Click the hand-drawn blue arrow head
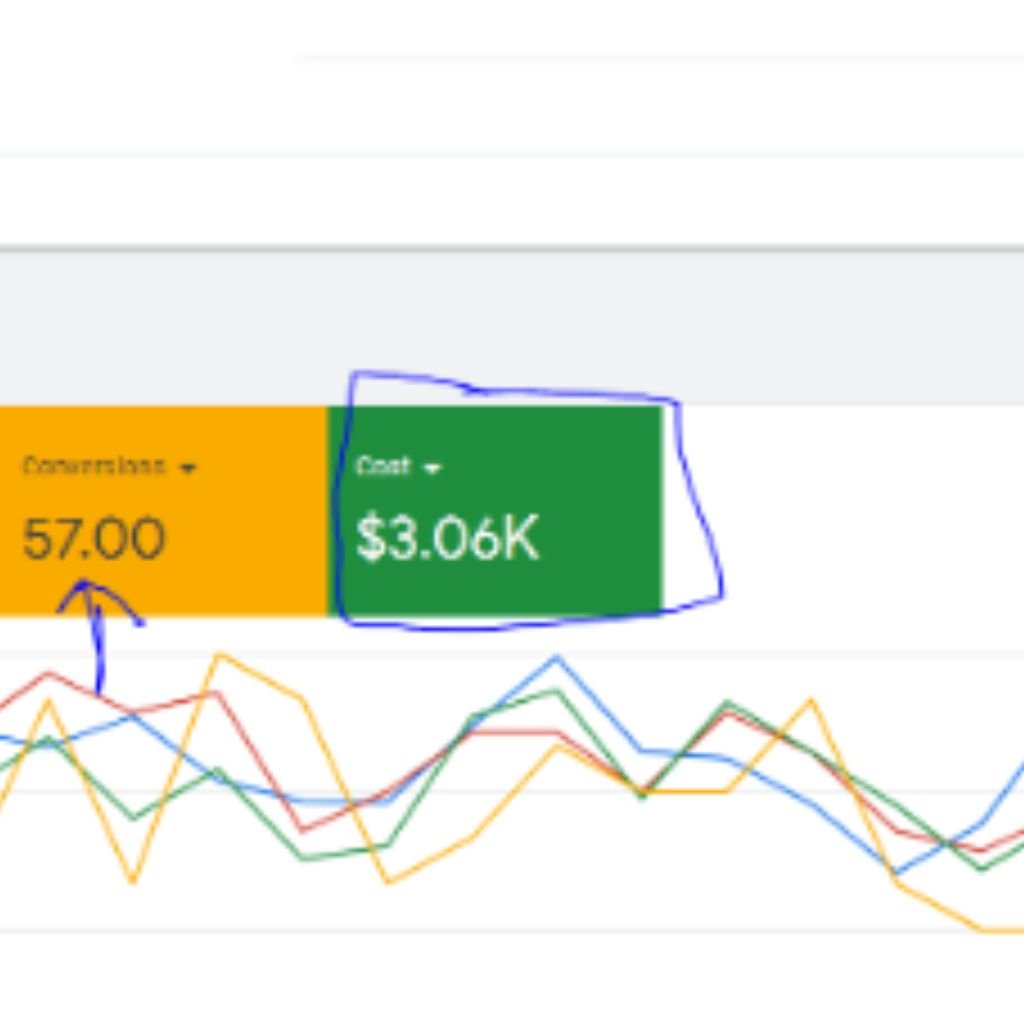The image size is (1024, 1024). [86, 586]
